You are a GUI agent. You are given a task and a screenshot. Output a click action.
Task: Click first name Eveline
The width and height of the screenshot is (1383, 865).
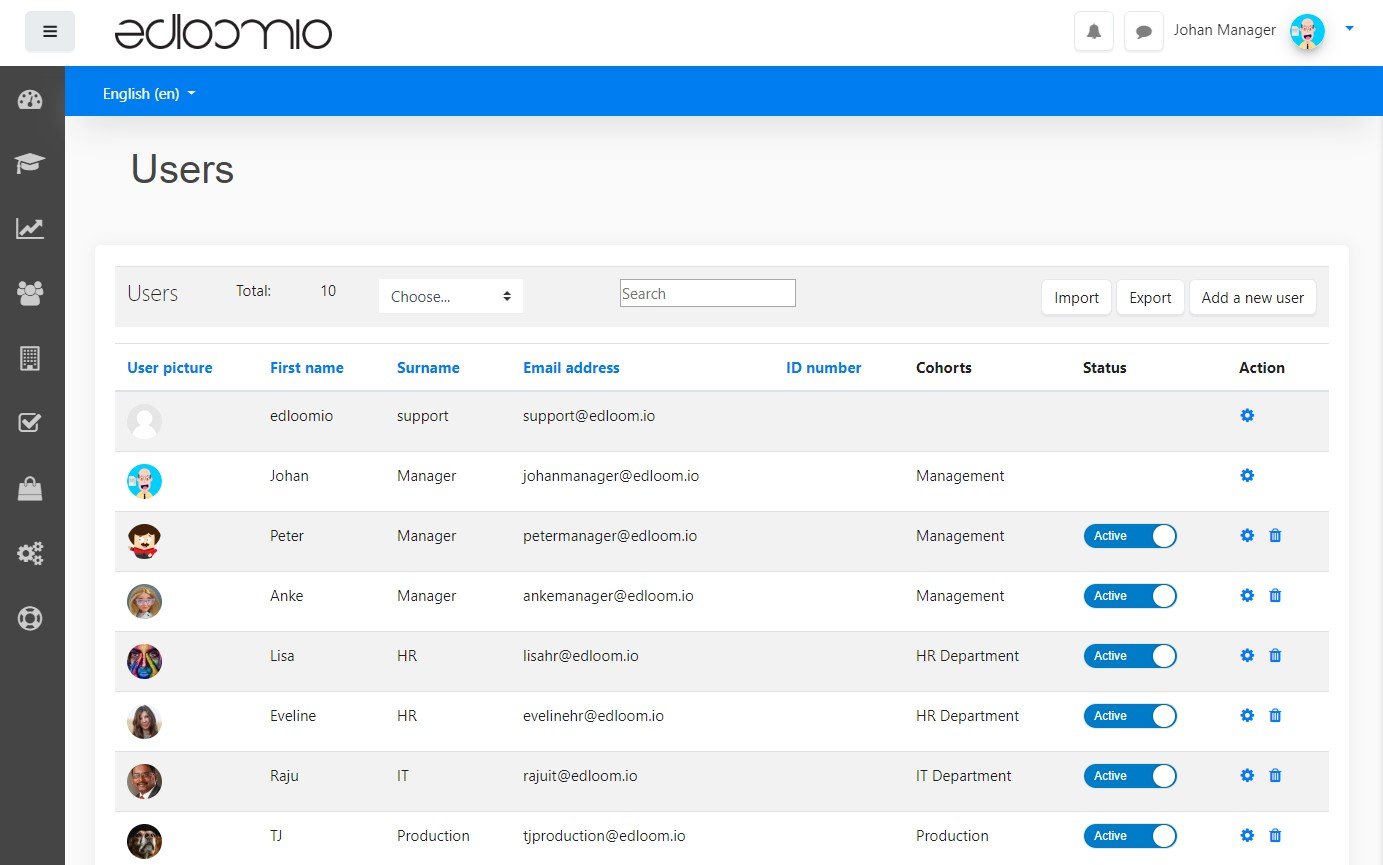(x=293, y=715)
